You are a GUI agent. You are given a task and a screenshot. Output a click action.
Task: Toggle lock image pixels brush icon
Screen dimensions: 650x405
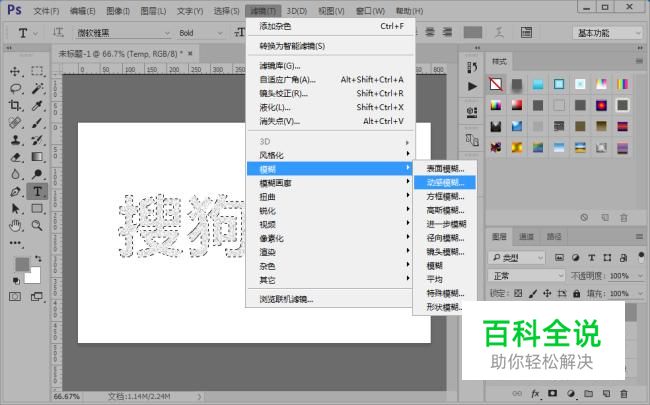pyautogui.click(x=533, y=293)
